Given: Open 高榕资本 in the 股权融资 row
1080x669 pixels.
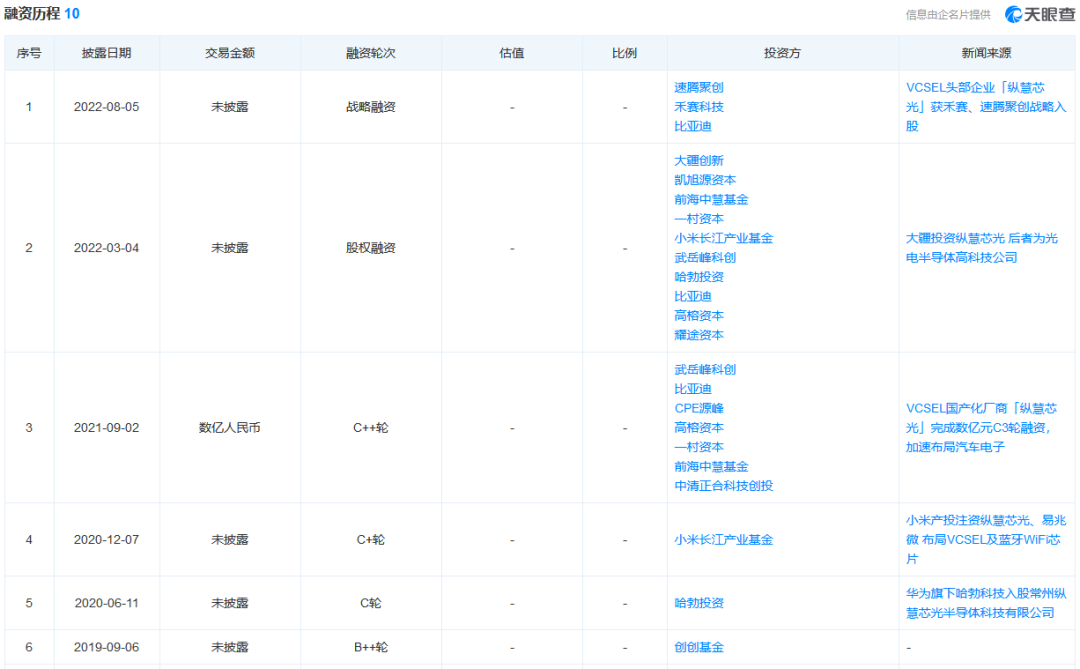Looking at the screenshot, I should pos(698,316).
